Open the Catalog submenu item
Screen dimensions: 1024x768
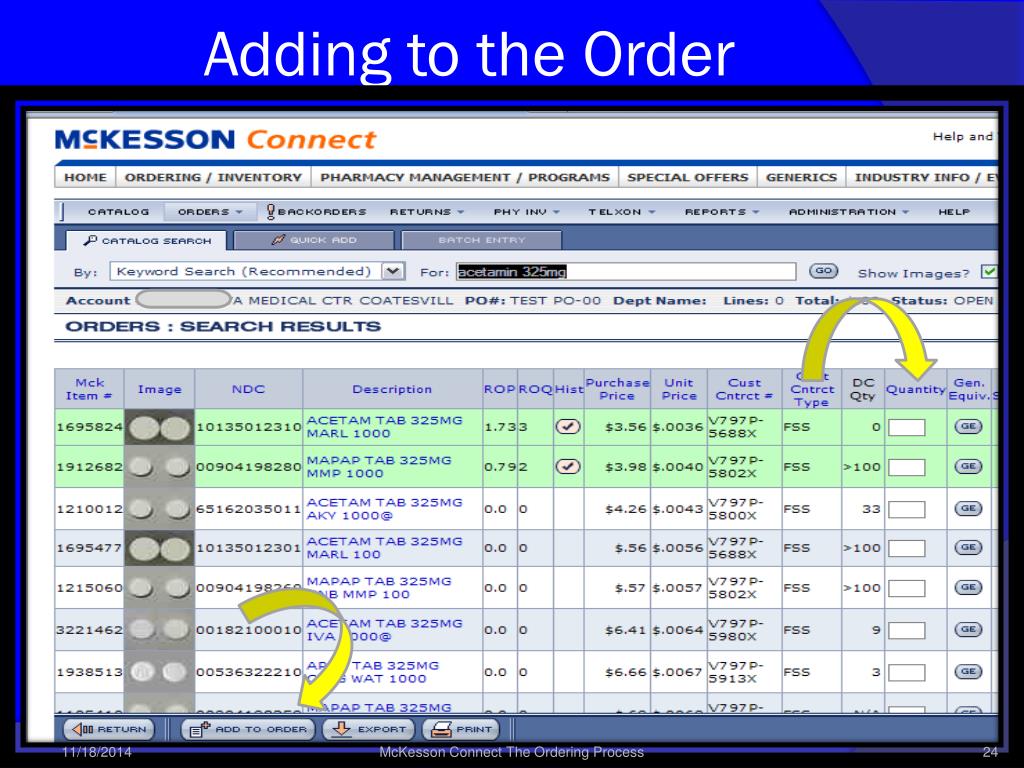pyautogui.click(x=118, y=212)
